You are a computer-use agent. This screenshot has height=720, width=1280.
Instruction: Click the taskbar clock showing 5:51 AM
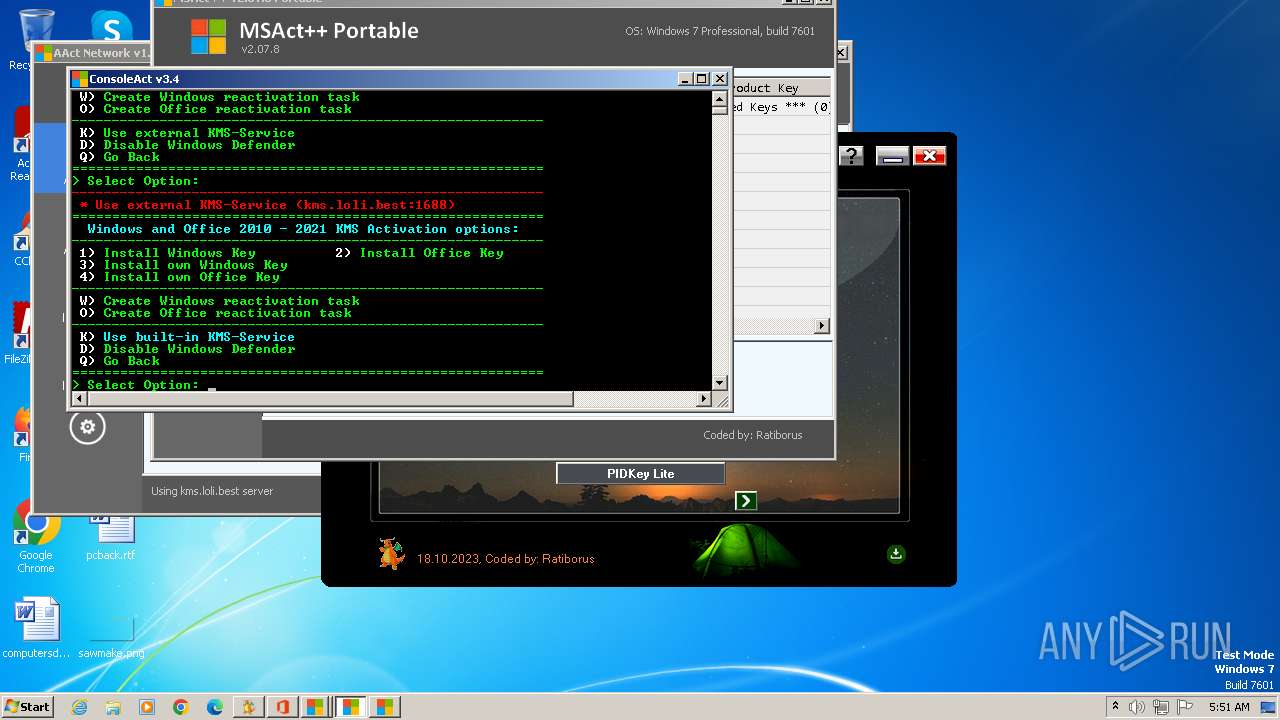(x=1229, y=707)
